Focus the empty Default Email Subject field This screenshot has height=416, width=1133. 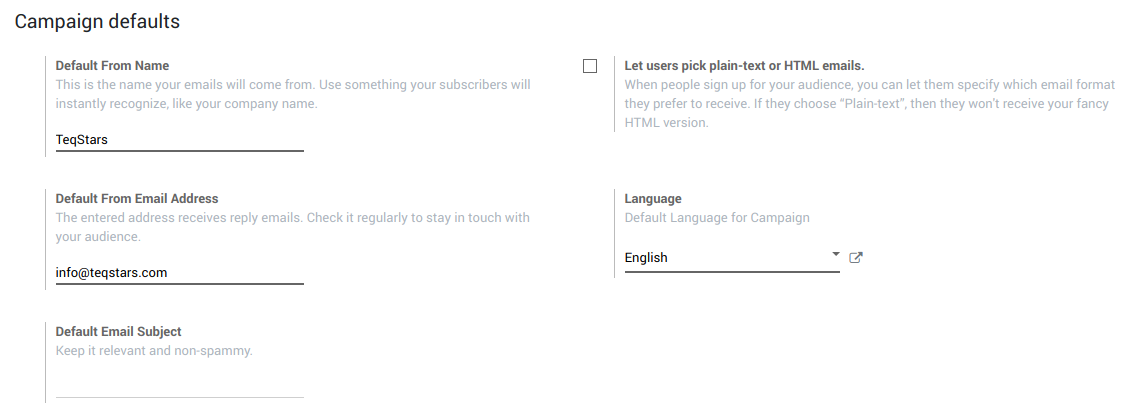pyautogui.click(x=179, y=385)
